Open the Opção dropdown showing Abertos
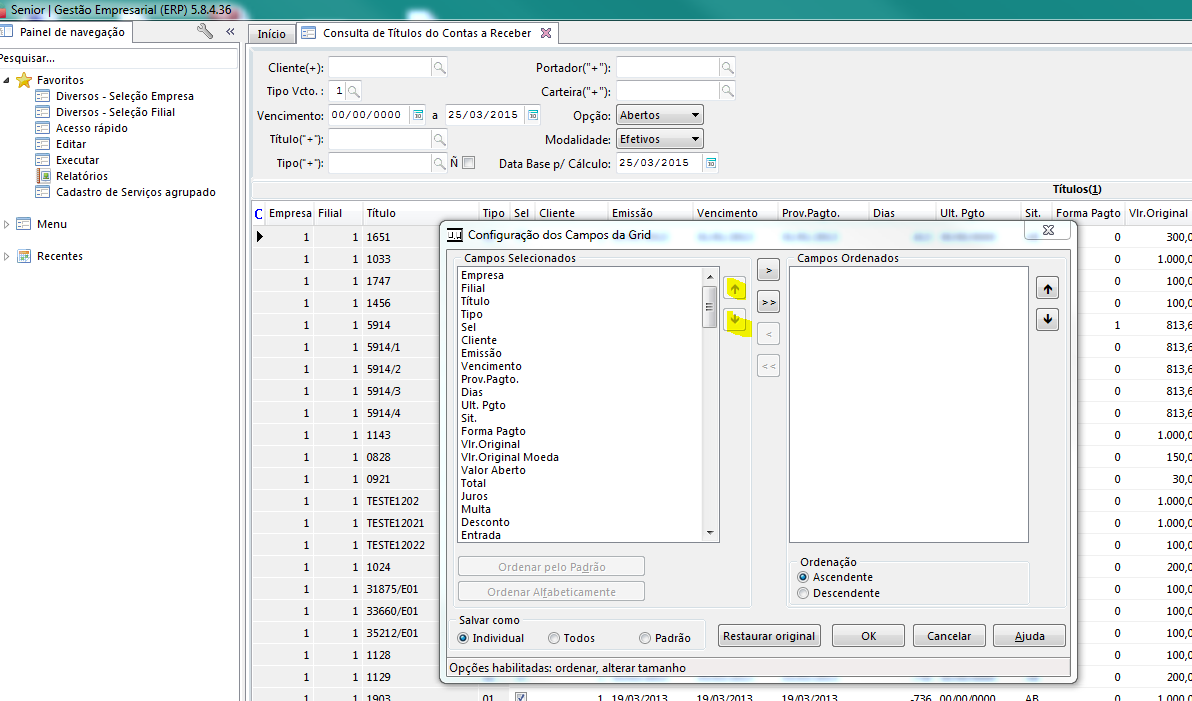 click(x=660, y=115)
